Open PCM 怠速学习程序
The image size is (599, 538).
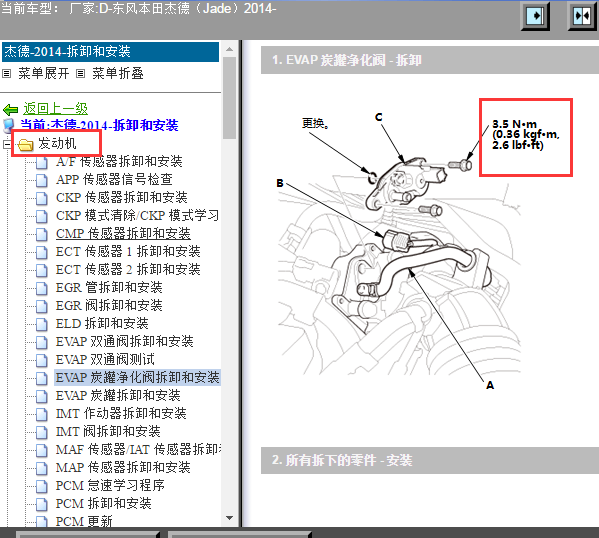(110, 486)
